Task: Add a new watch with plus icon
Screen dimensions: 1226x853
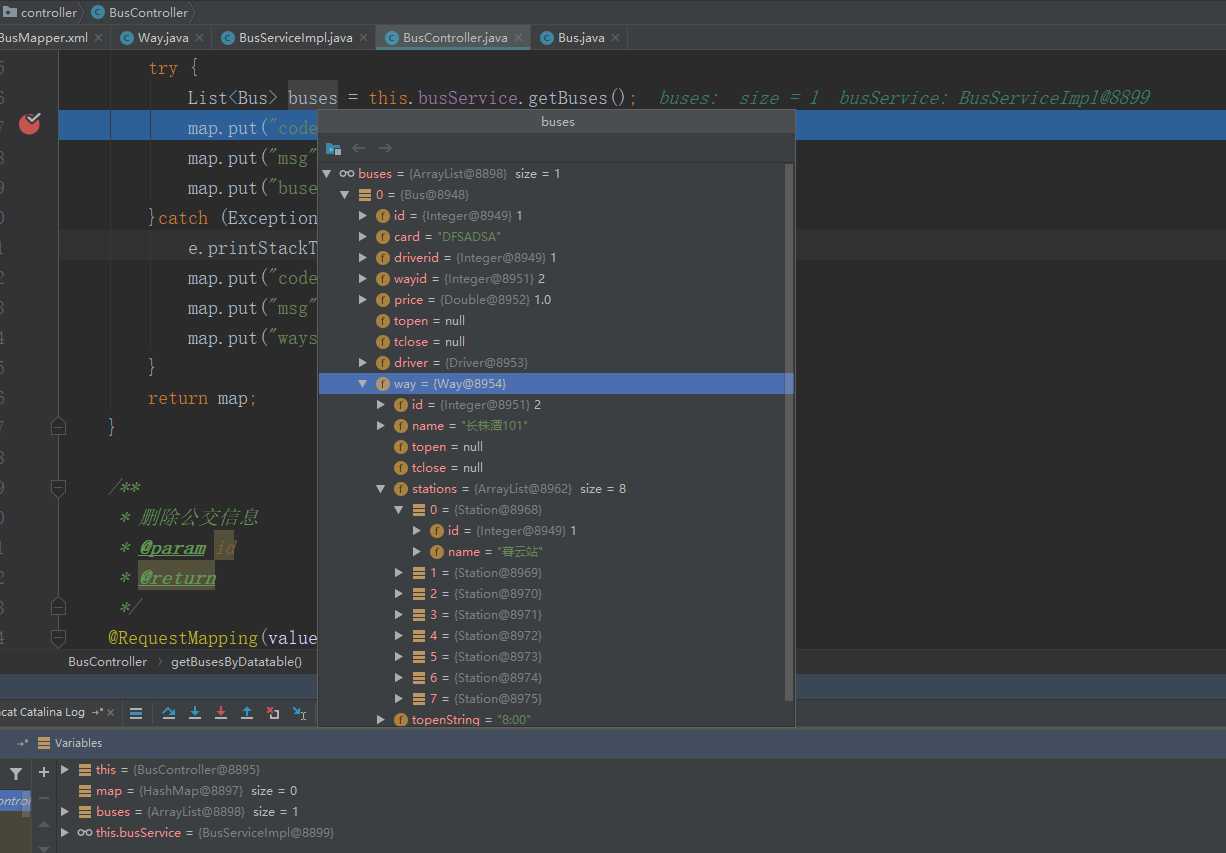Action: [x=44, y=772]
